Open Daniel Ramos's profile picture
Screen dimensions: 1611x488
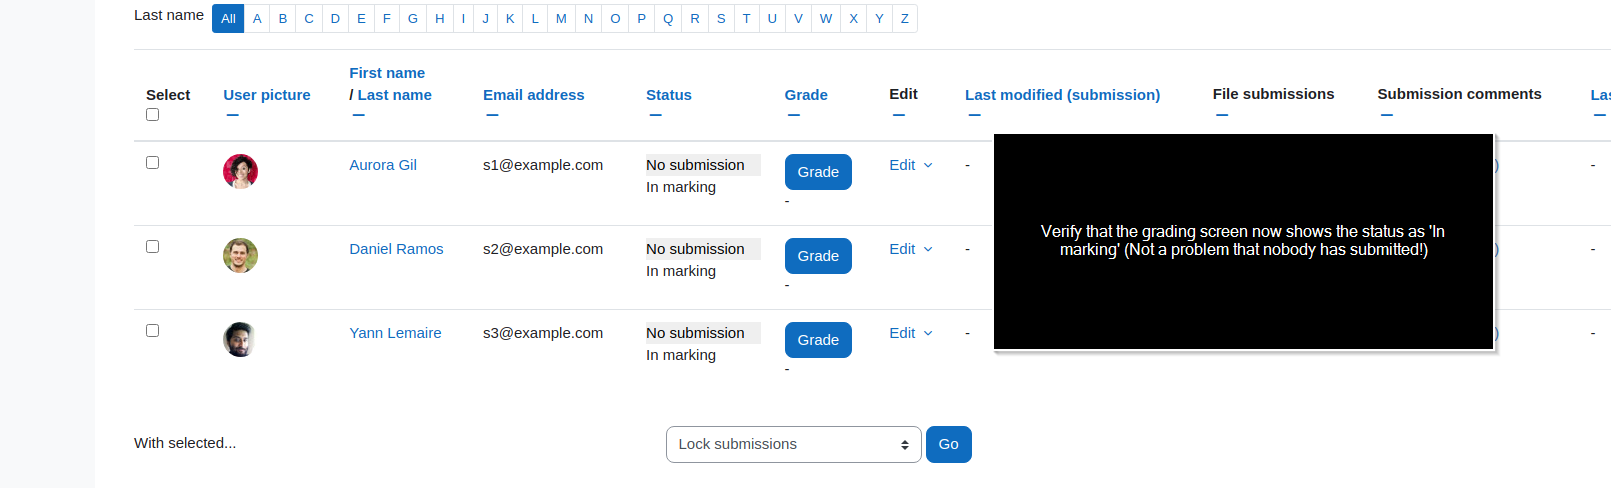240,255
